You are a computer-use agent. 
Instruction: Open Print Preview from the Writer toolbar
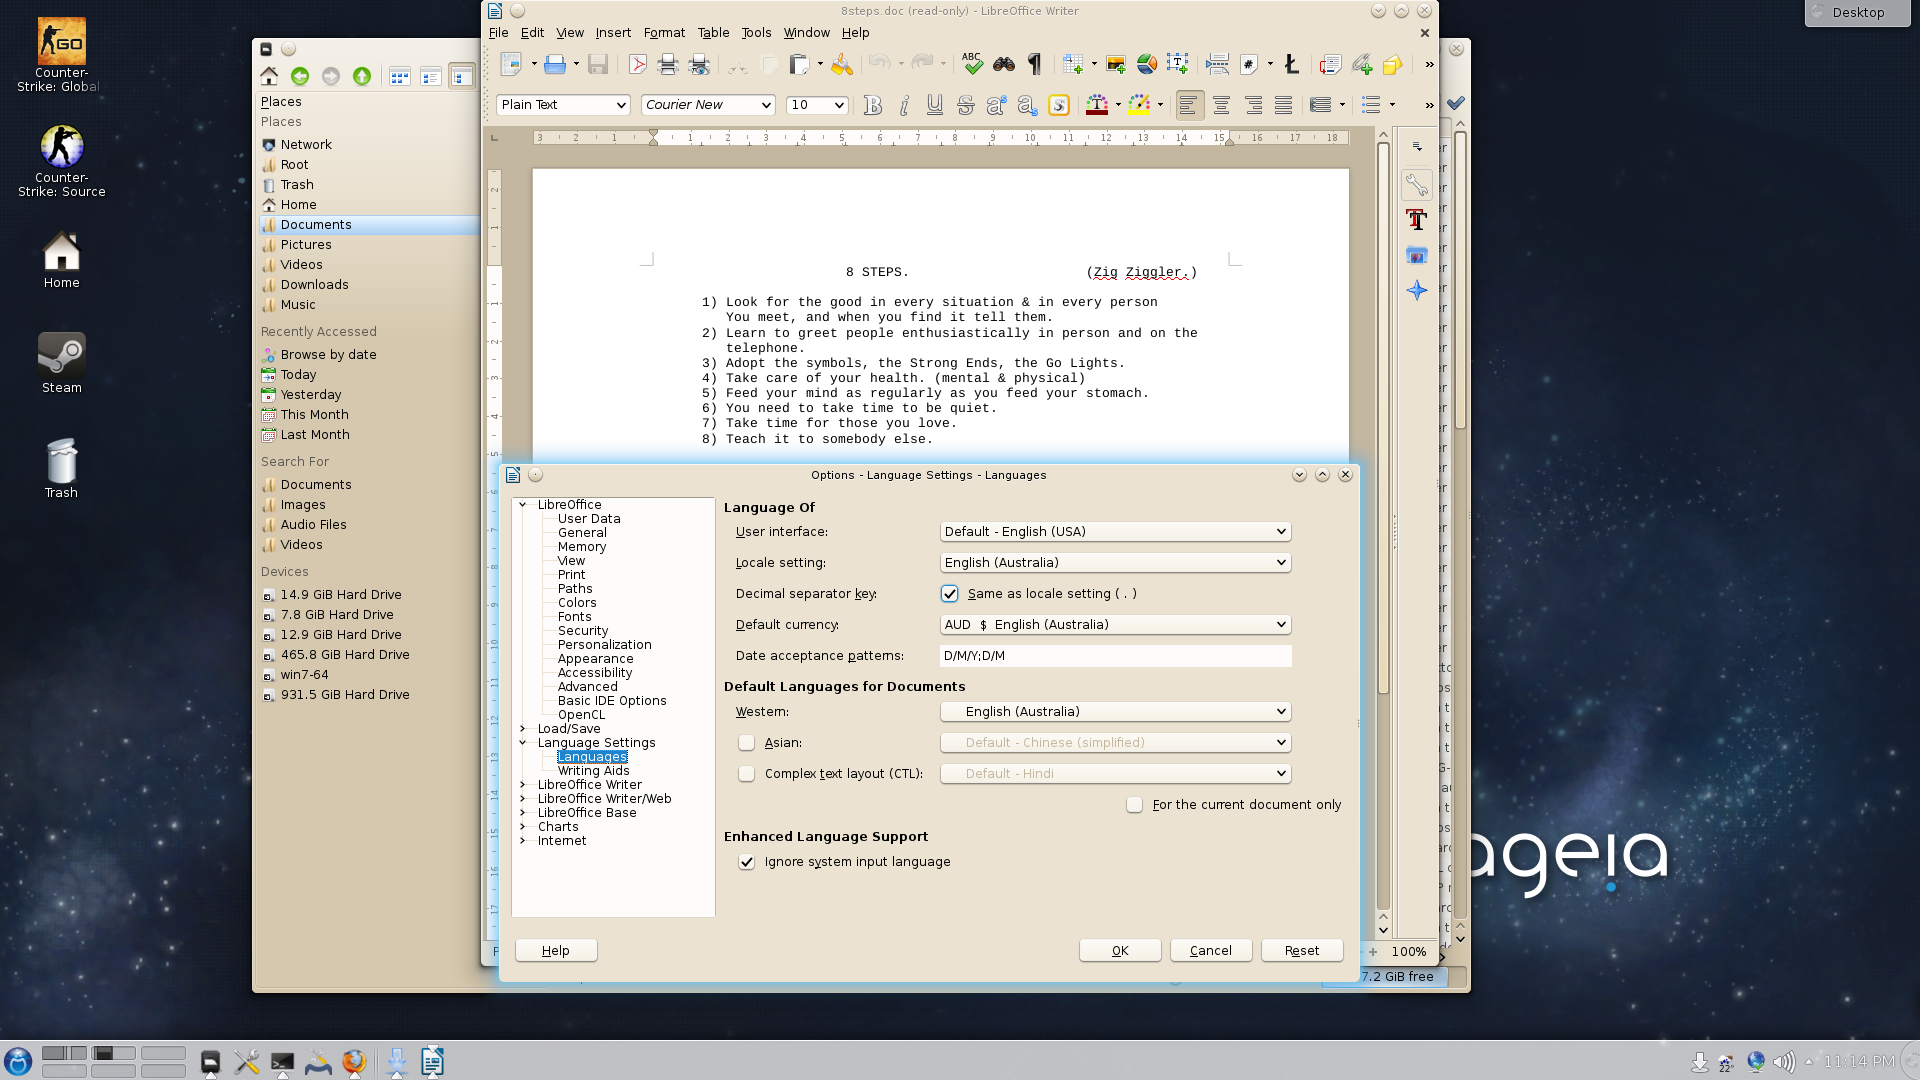[x=699, y=65]
